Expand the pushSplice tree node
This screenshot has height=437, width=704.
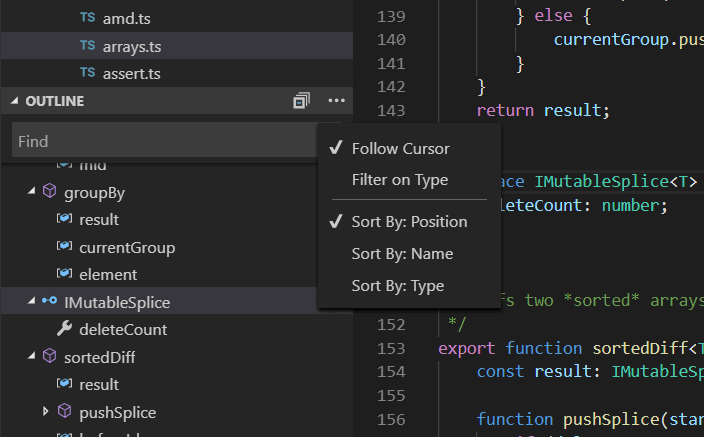click(x=46, y=412)
